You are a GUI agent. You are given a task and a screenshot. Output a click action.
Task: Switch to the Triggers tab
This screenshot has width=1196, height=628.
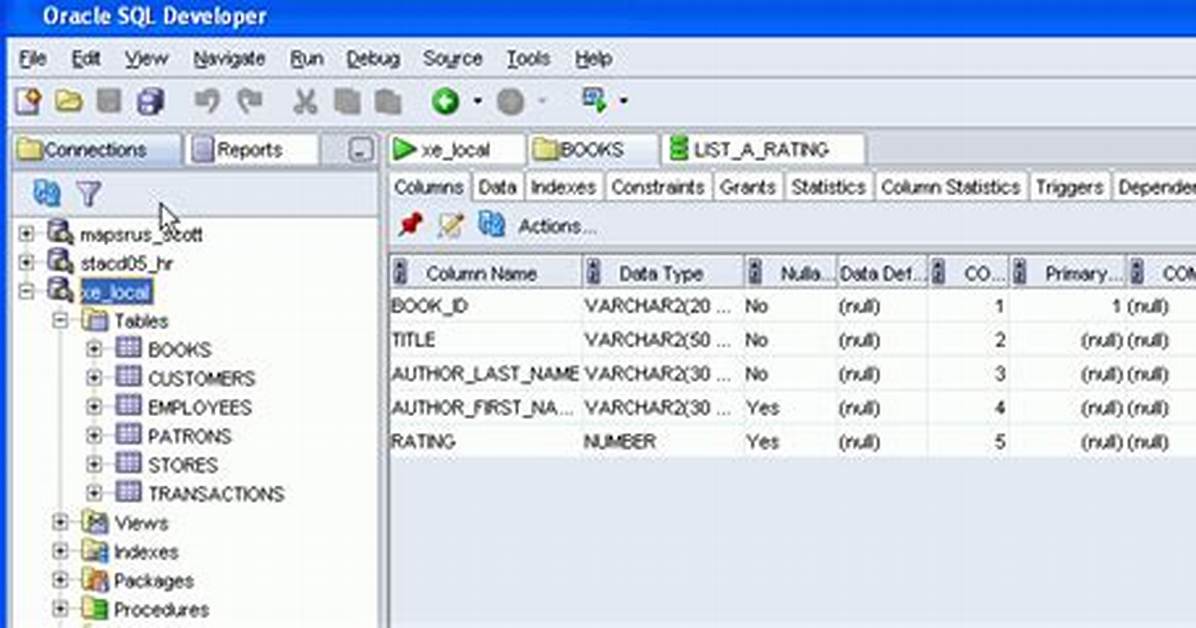(x=1069, y=187)
